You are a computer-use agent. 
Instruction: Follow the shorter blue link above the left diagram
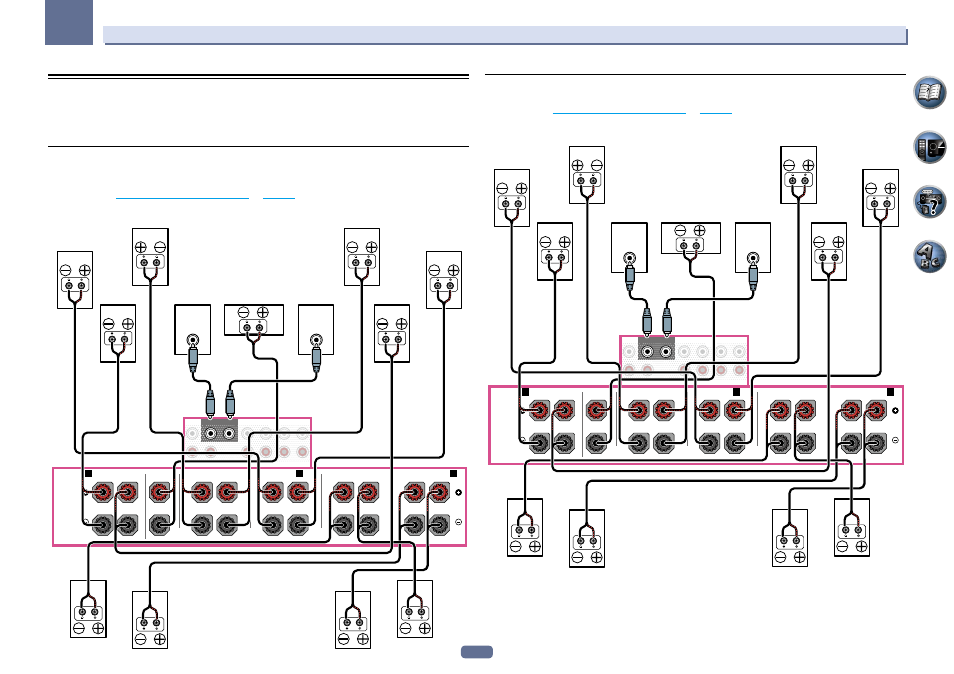279,198
